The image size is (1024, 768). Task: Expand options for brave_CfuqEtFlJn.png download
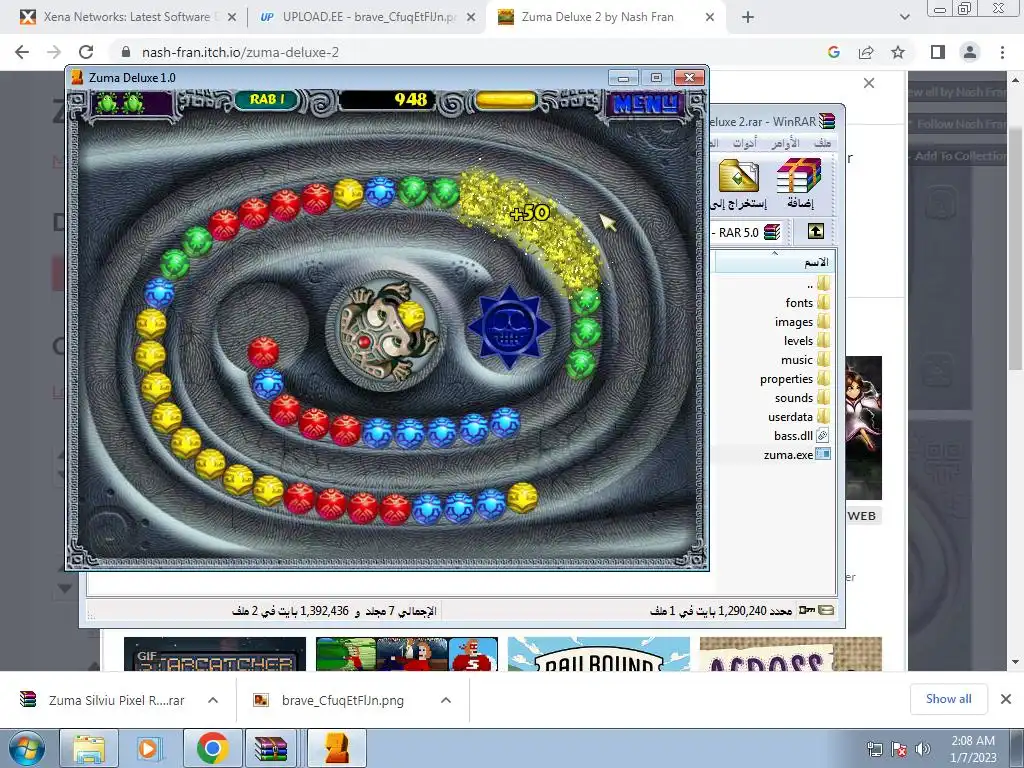(x=446, y=700)
